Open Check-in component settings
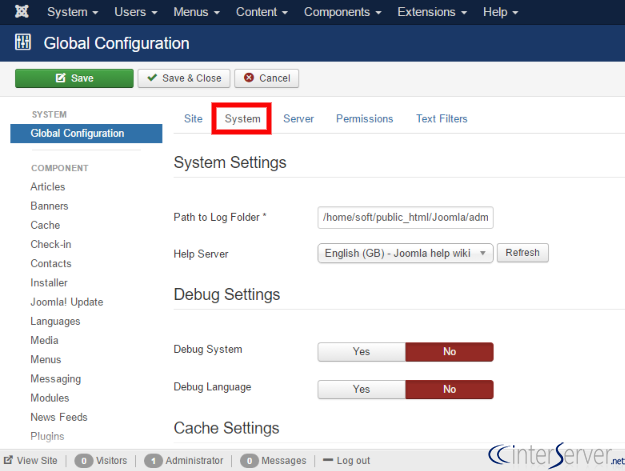The height and width of the screenshot is (471, 625). (x=51, y=244)
